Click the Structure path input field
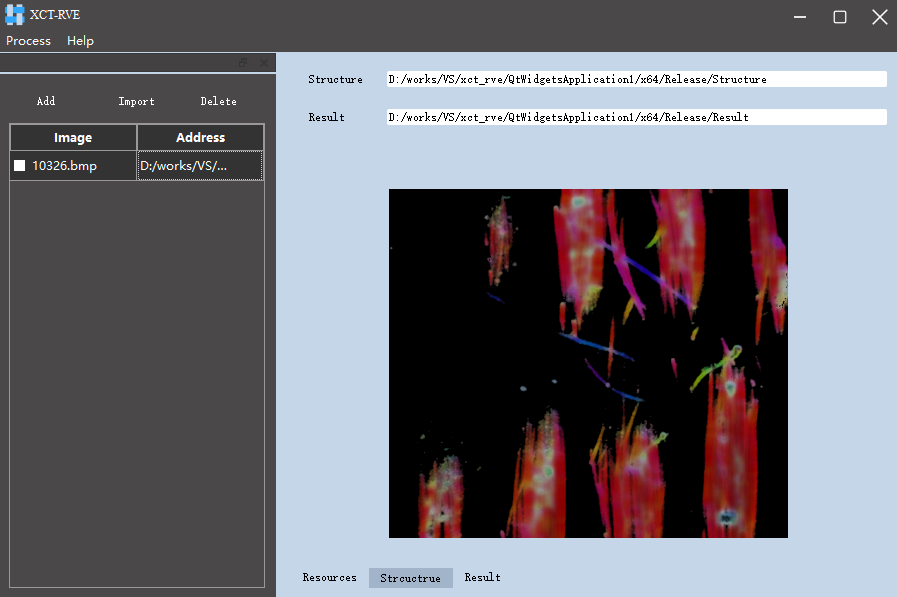The height and width of the screenshot is (597, 897). pyautogui.click(x=636, y=79)
